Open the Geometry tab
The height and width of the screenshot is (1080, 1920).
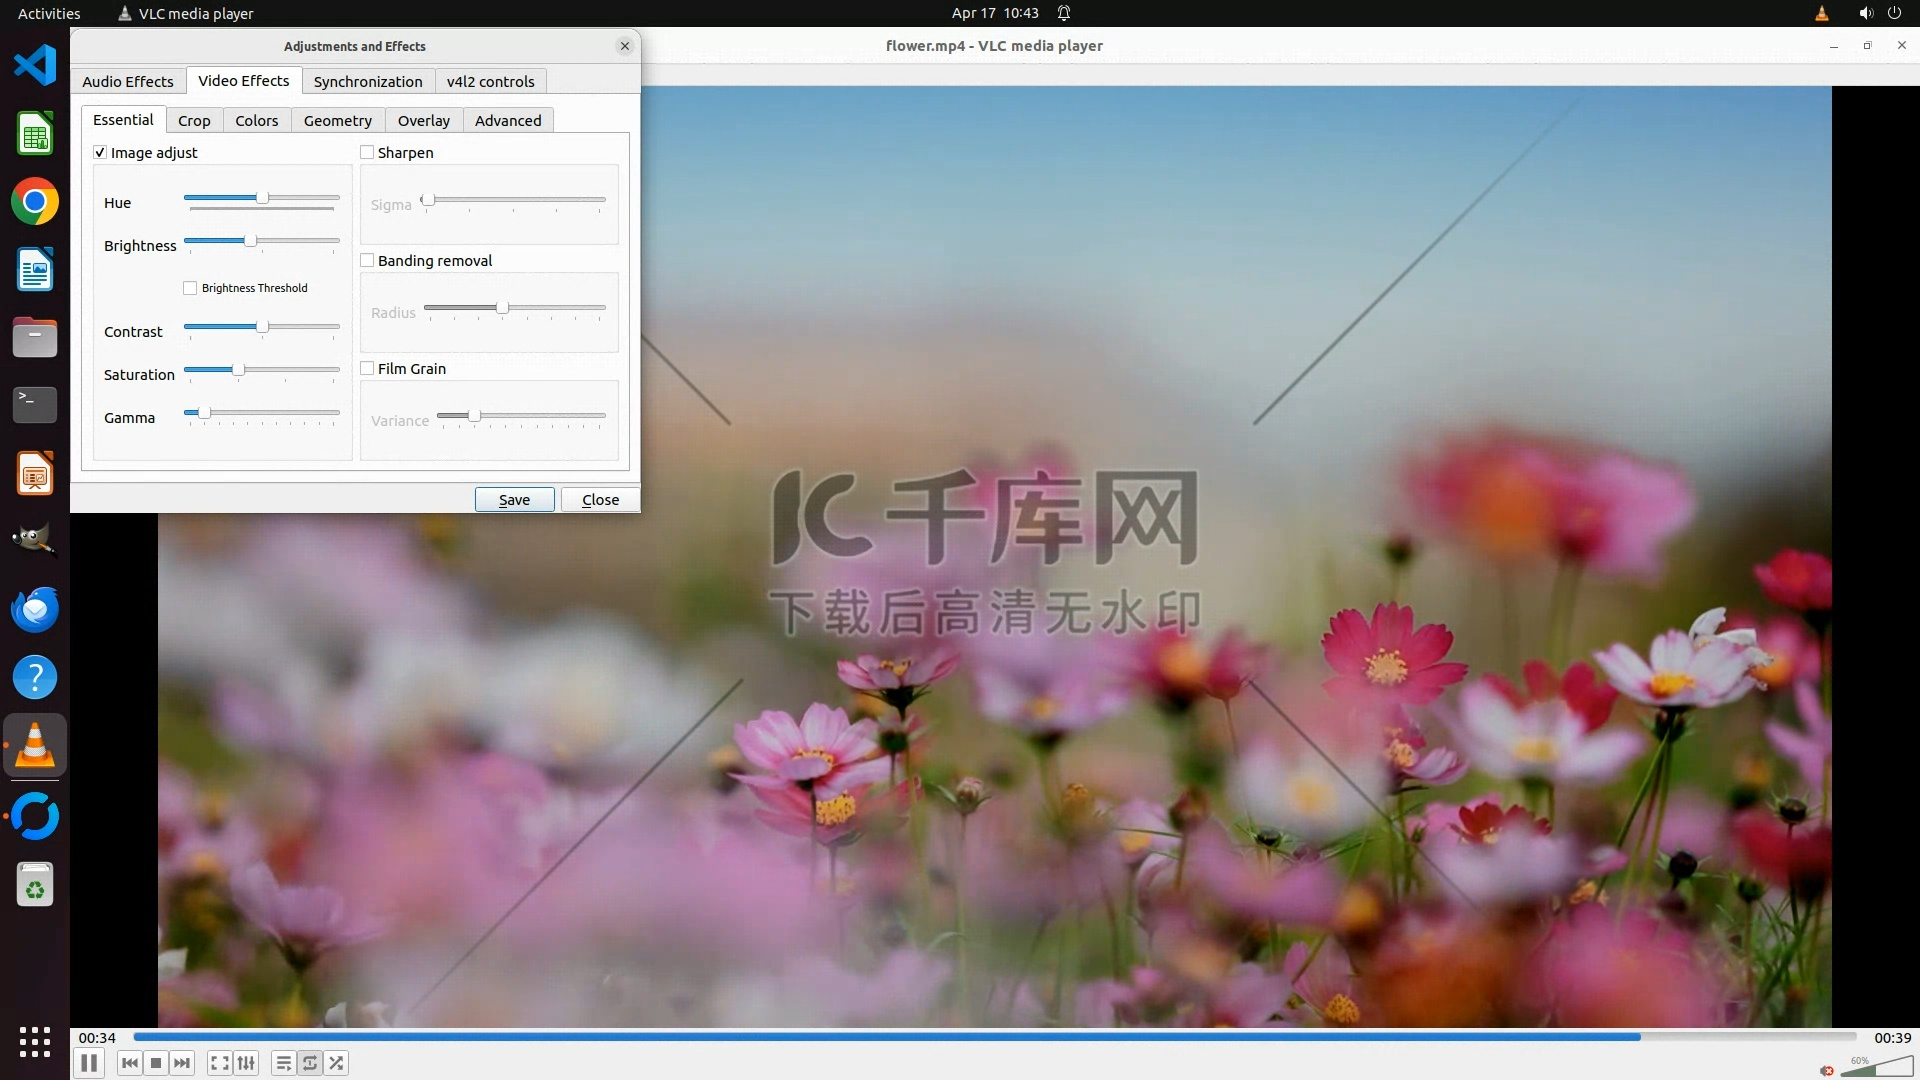(337, 120)
